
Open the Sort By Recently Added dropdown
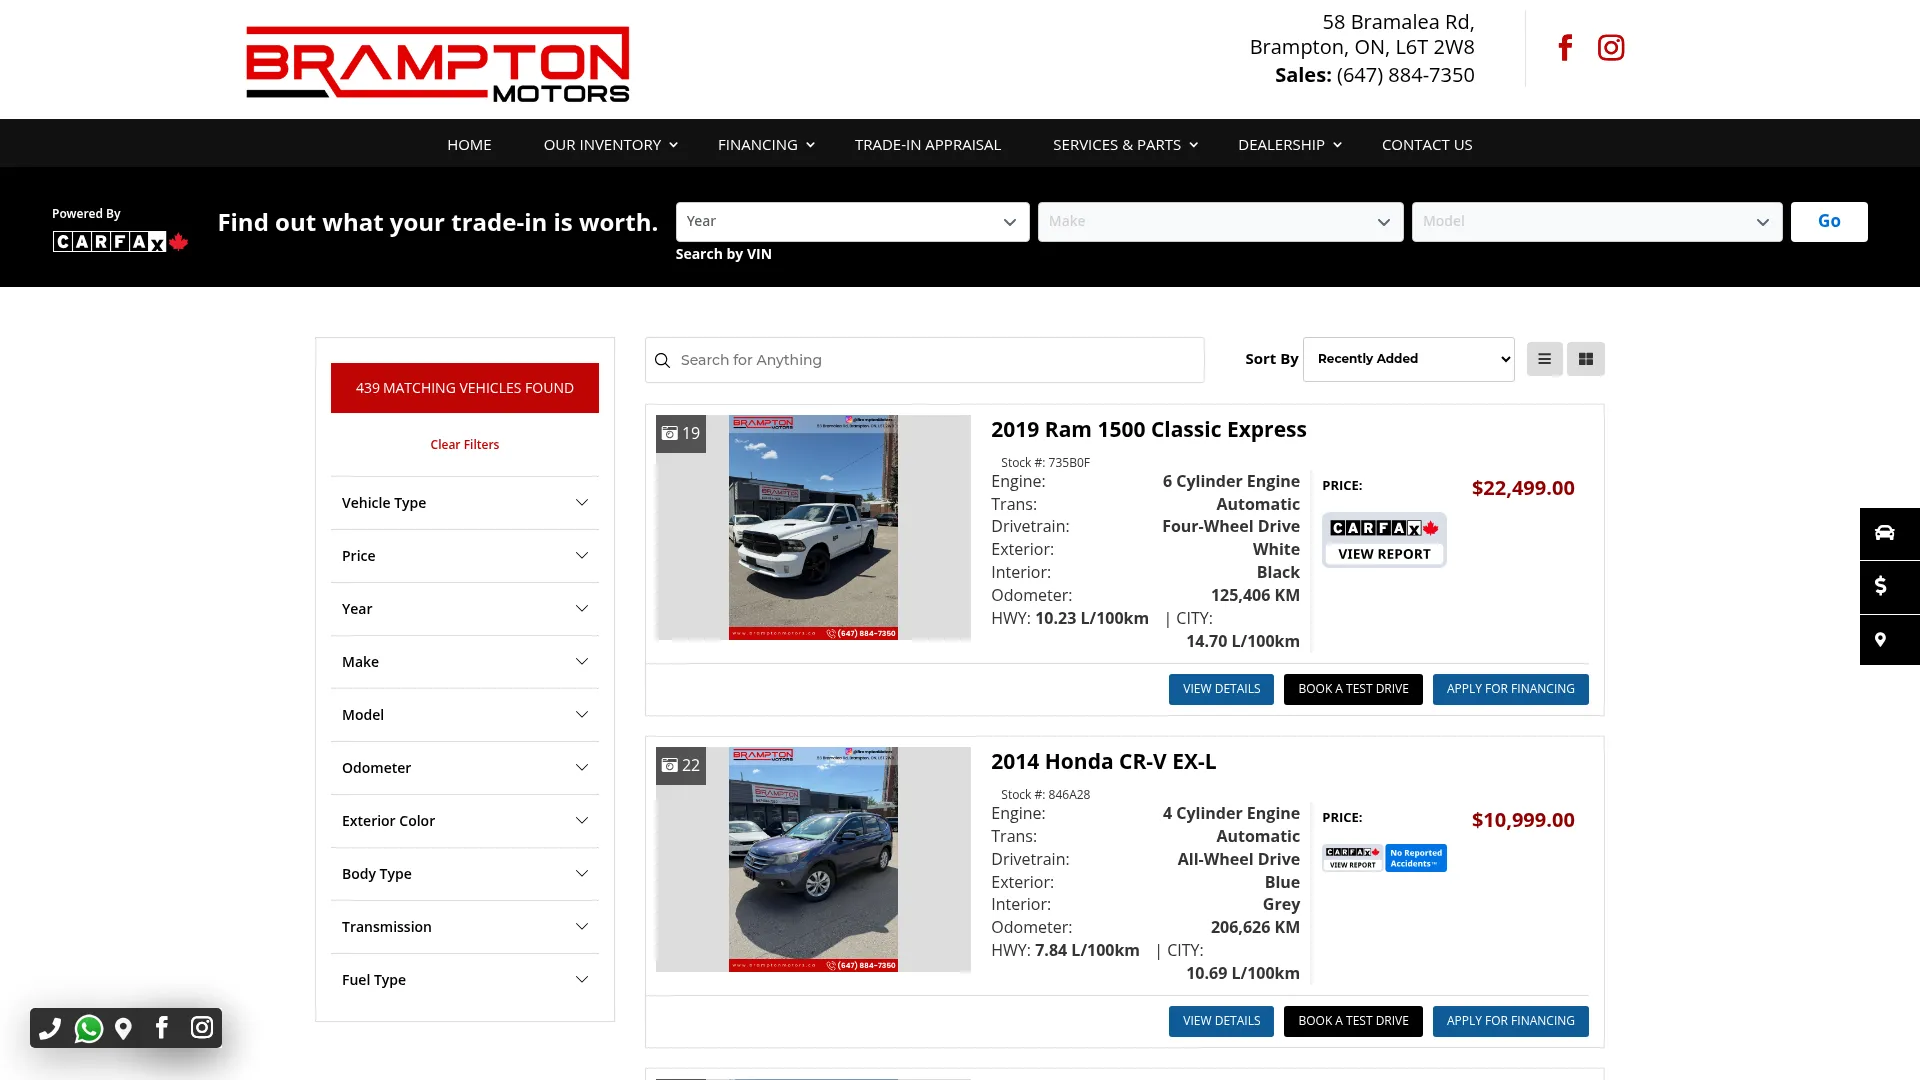(1408, 359)
